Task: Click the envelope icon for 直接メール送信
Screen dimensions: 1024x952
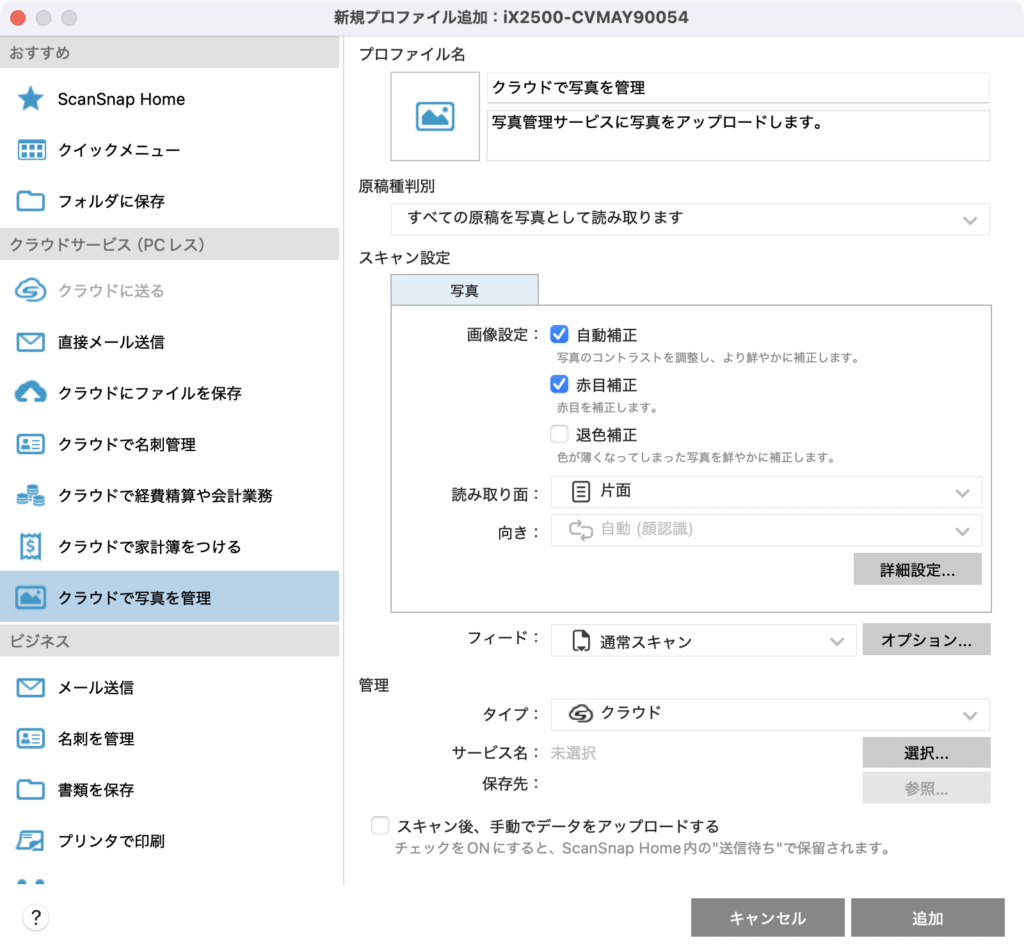Action: pos(31,341)
